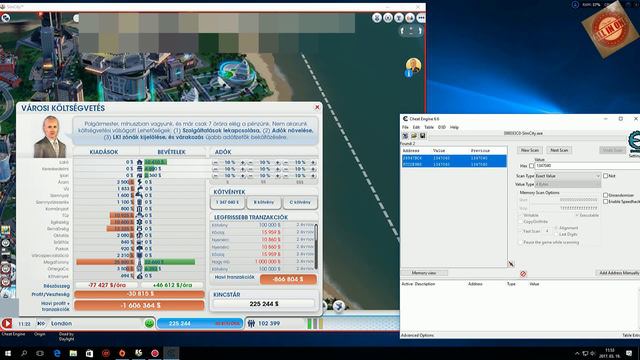
Task: Click the B kötvény bond button
Action: pyautogui.click(x=264, y=202)
